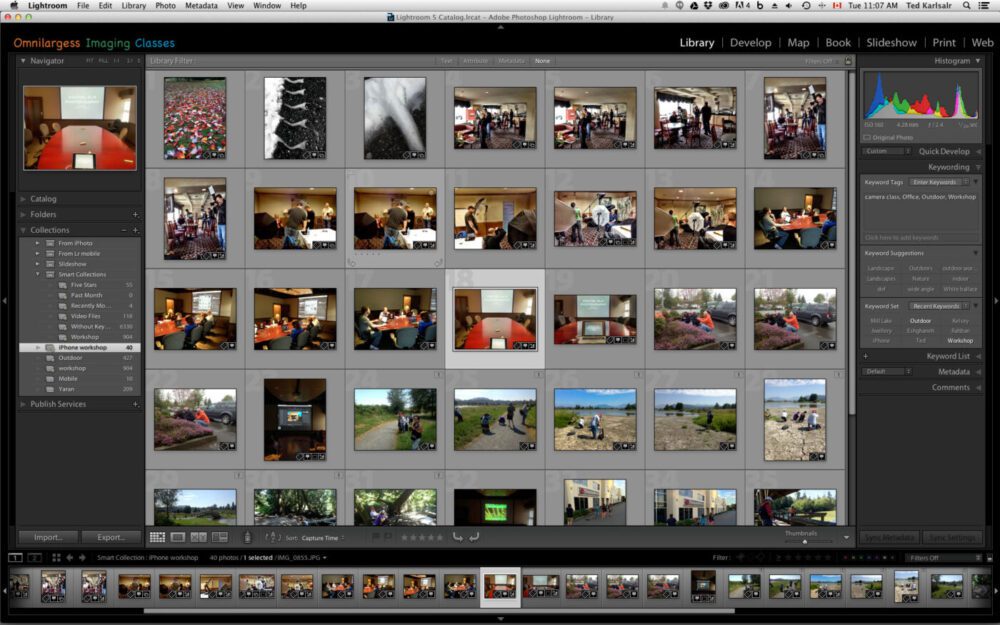The width and height of the screenshot is (1000, 625).
Task: Open the Map module
Action: 798,43
